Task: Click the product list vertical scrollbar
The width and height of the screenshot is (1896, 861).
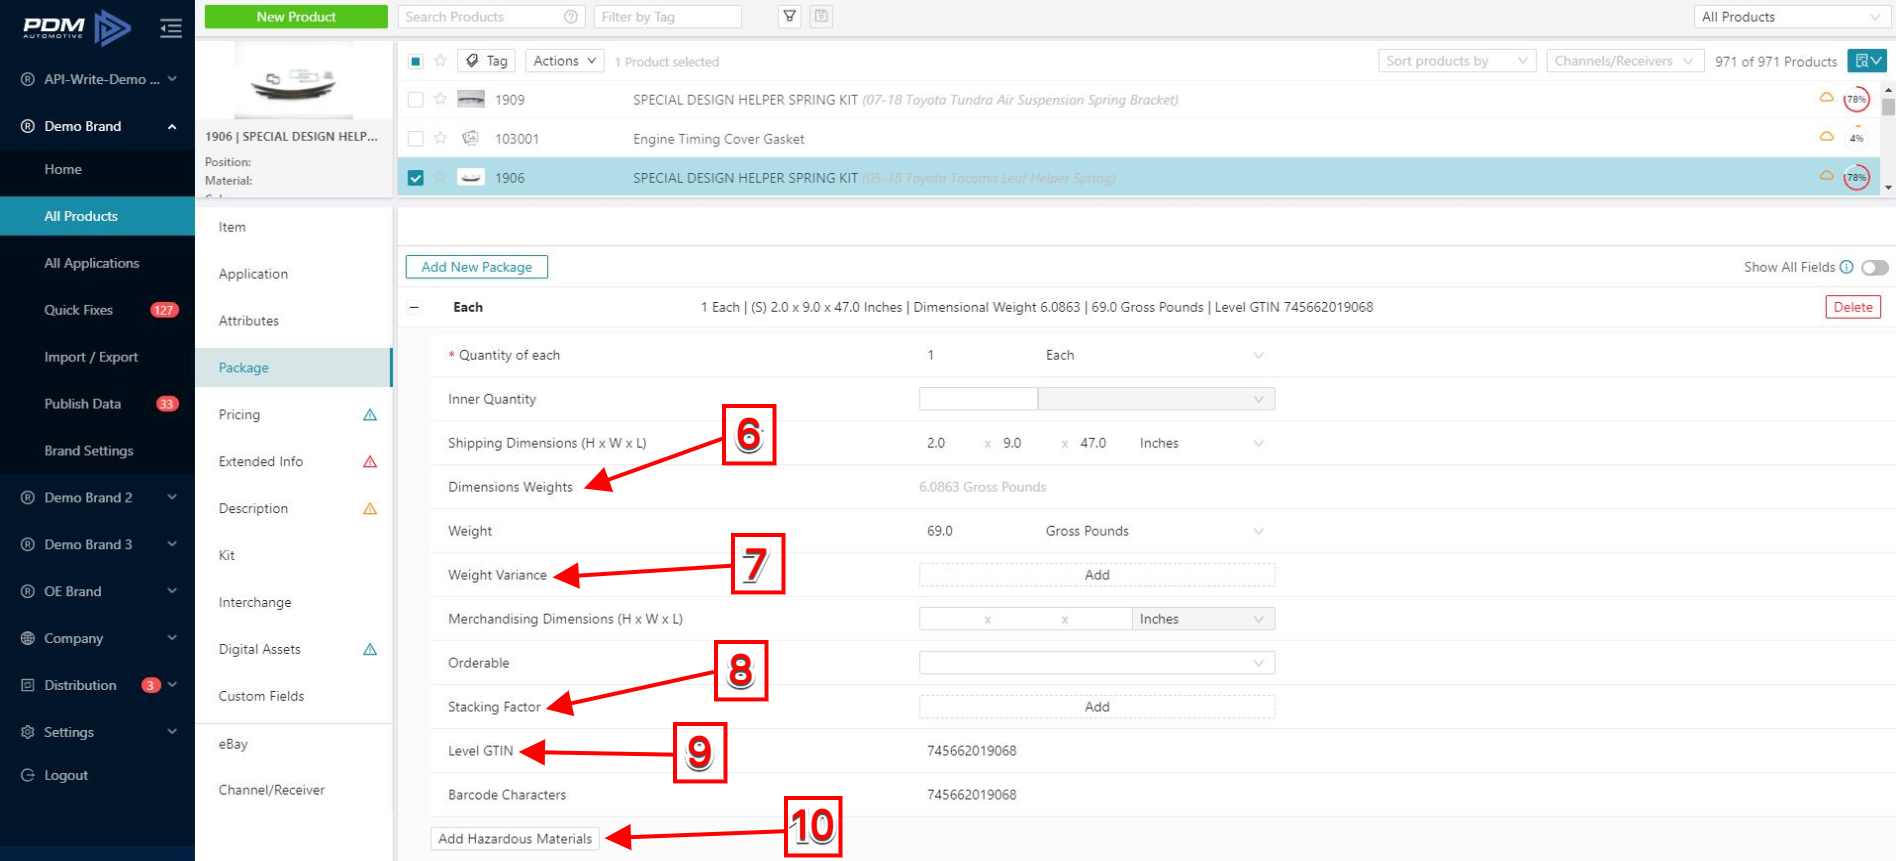Action: (1888, 138)
